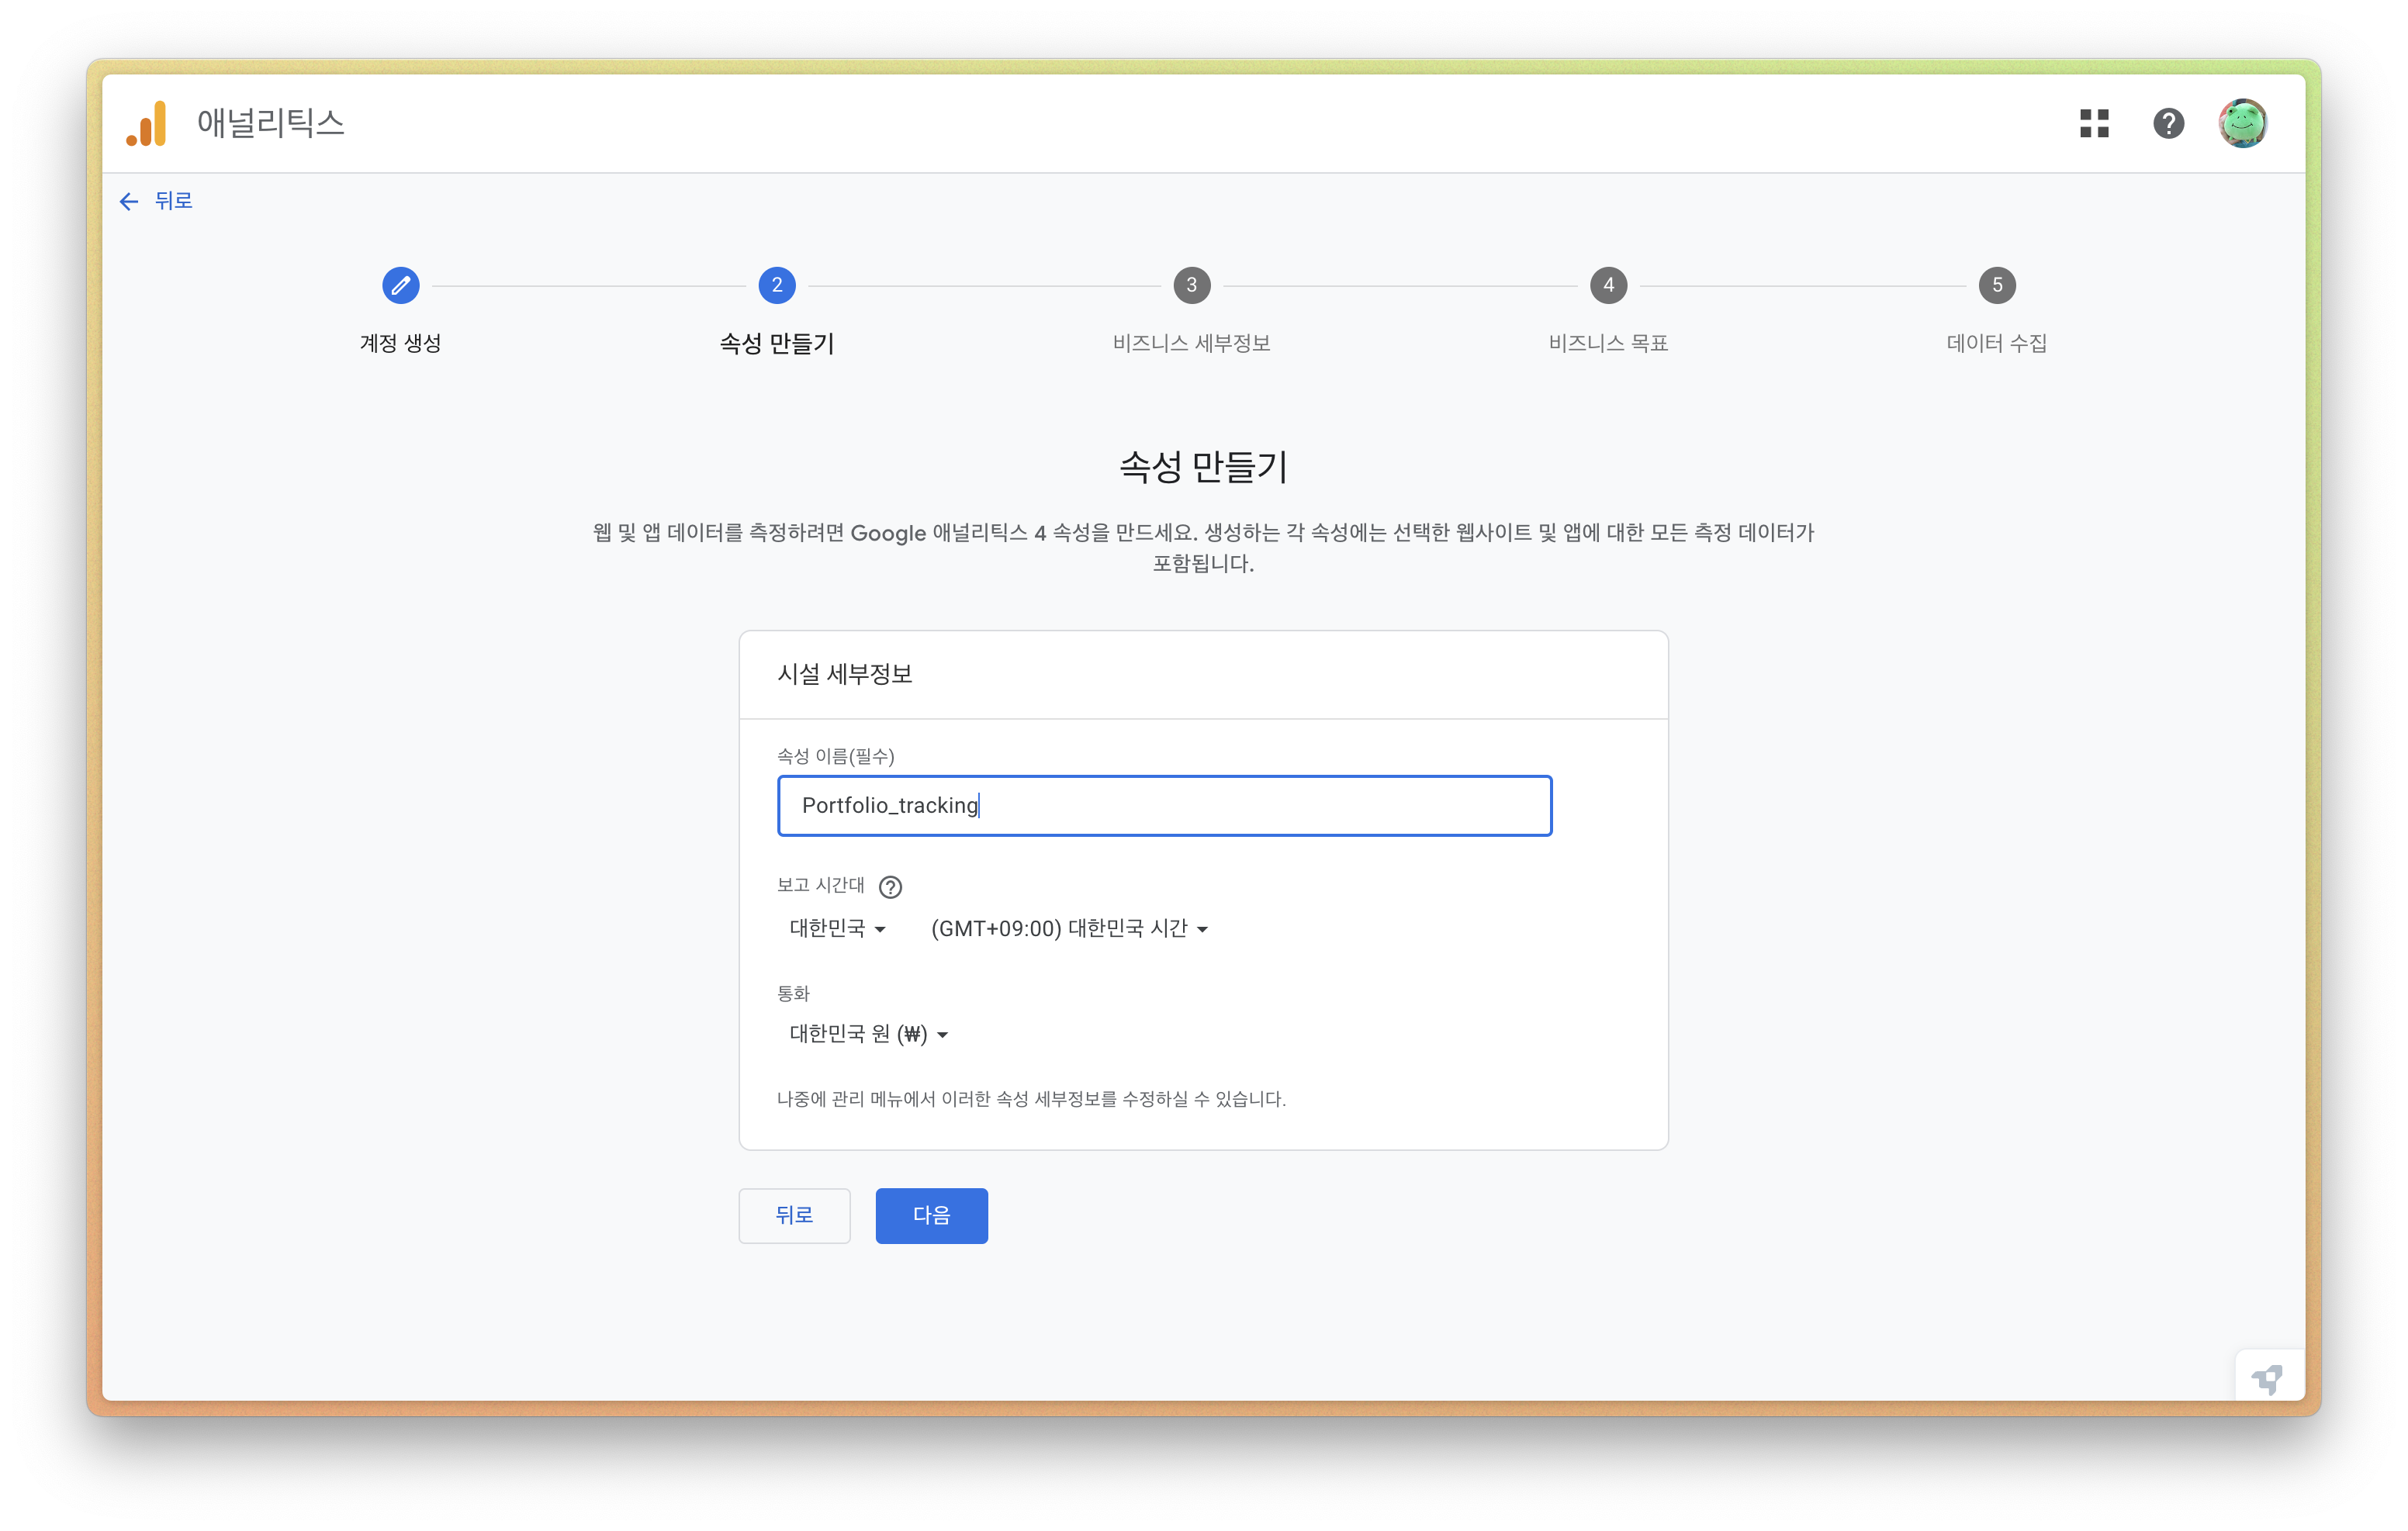Screen dimensions: 2408x1531
Task: Click step 4 circle 비즈니스 목표
Action: [x=1608, y=285]
